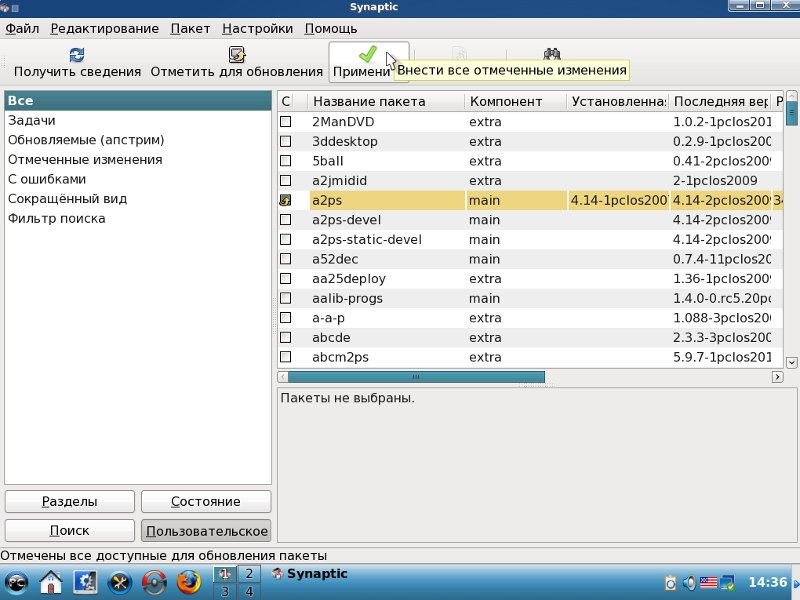This screenshot has height=600, width=800.
Task: Apply marked changes with the green checkmark
Action: click(368, 55)
